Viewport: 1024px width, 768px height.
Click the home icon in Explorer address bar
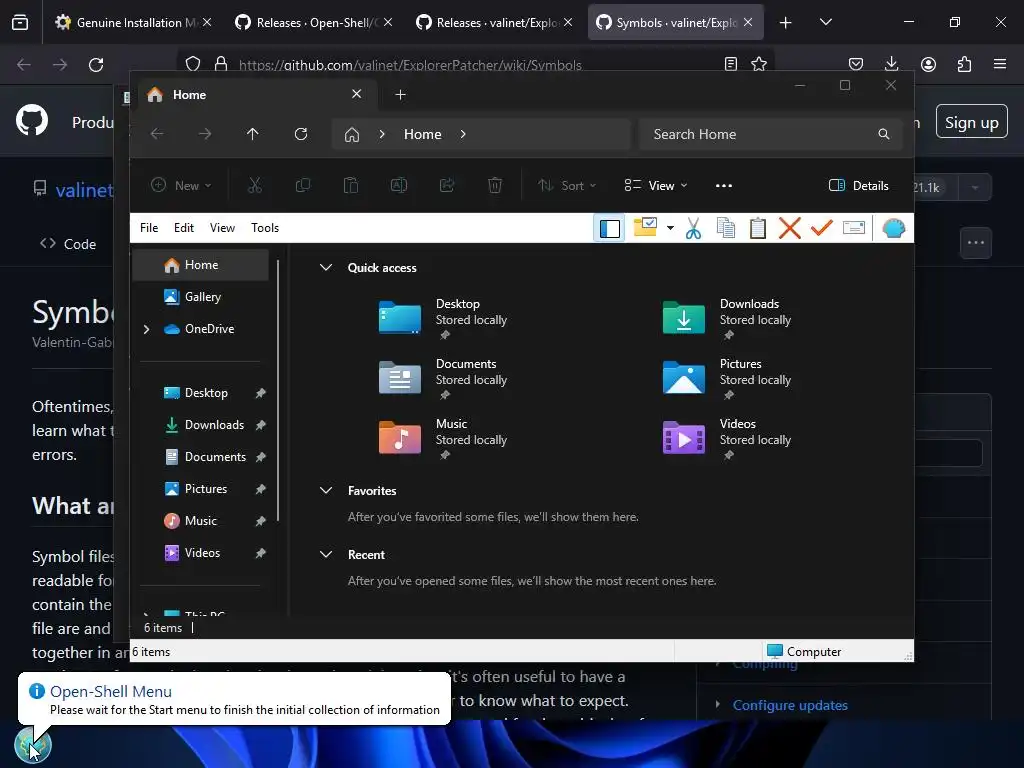coord(352,135)
